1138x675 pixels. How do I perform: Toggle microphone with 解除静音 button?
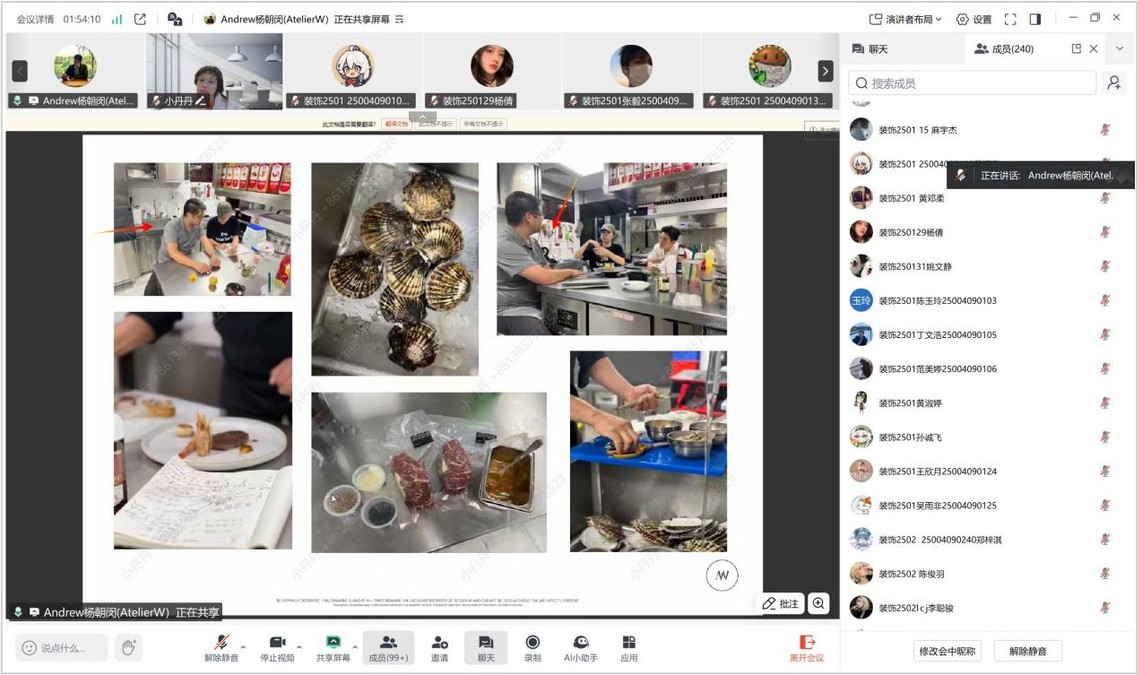[221, 647]
